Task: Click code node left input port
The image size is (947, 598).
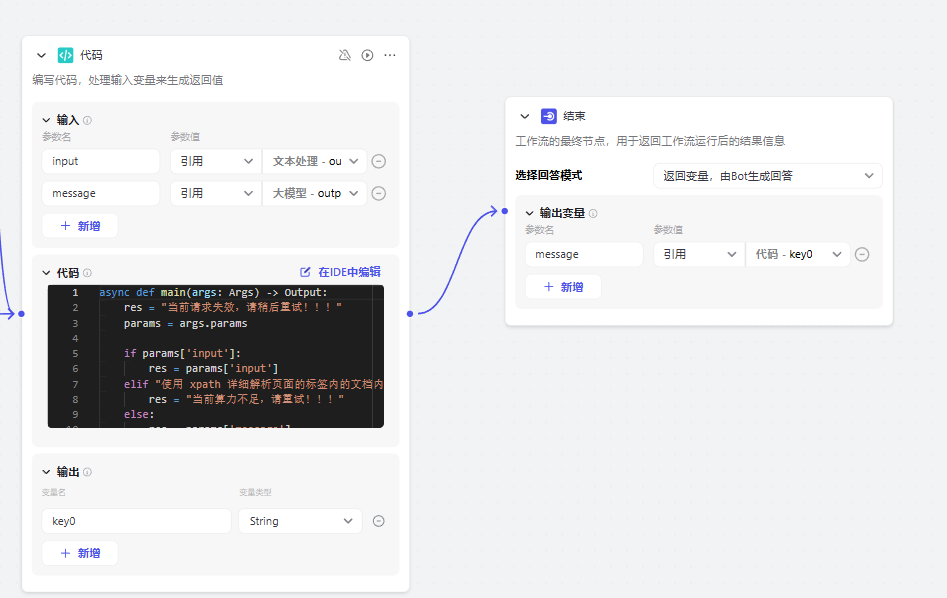Action: pos(21,313)
